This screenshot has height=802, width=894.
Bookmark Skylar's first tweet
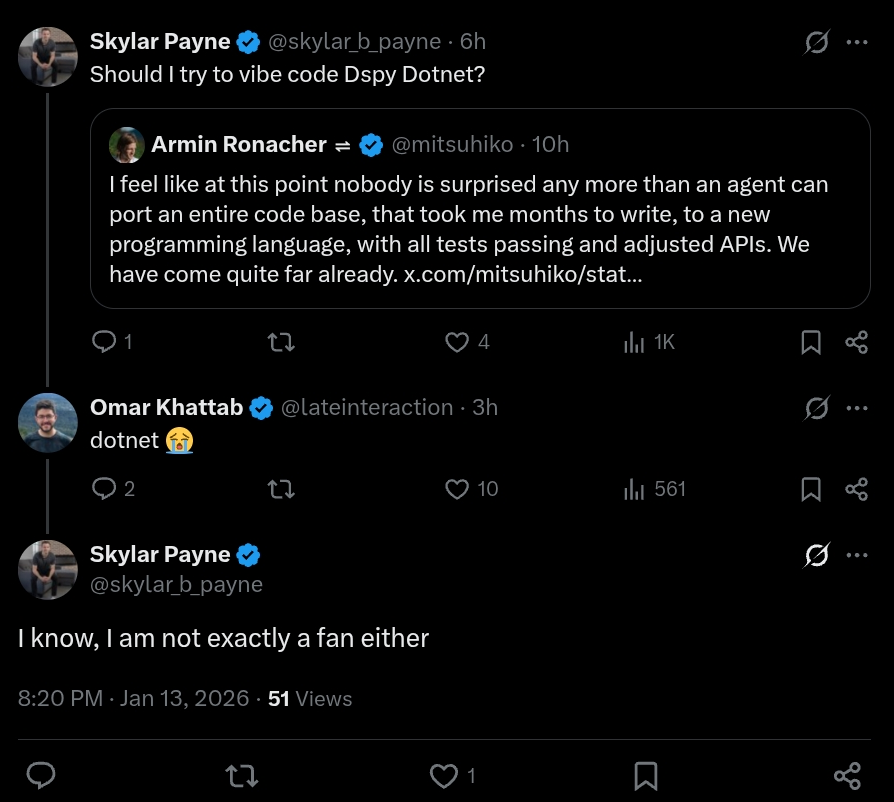(x=811, y=342)
